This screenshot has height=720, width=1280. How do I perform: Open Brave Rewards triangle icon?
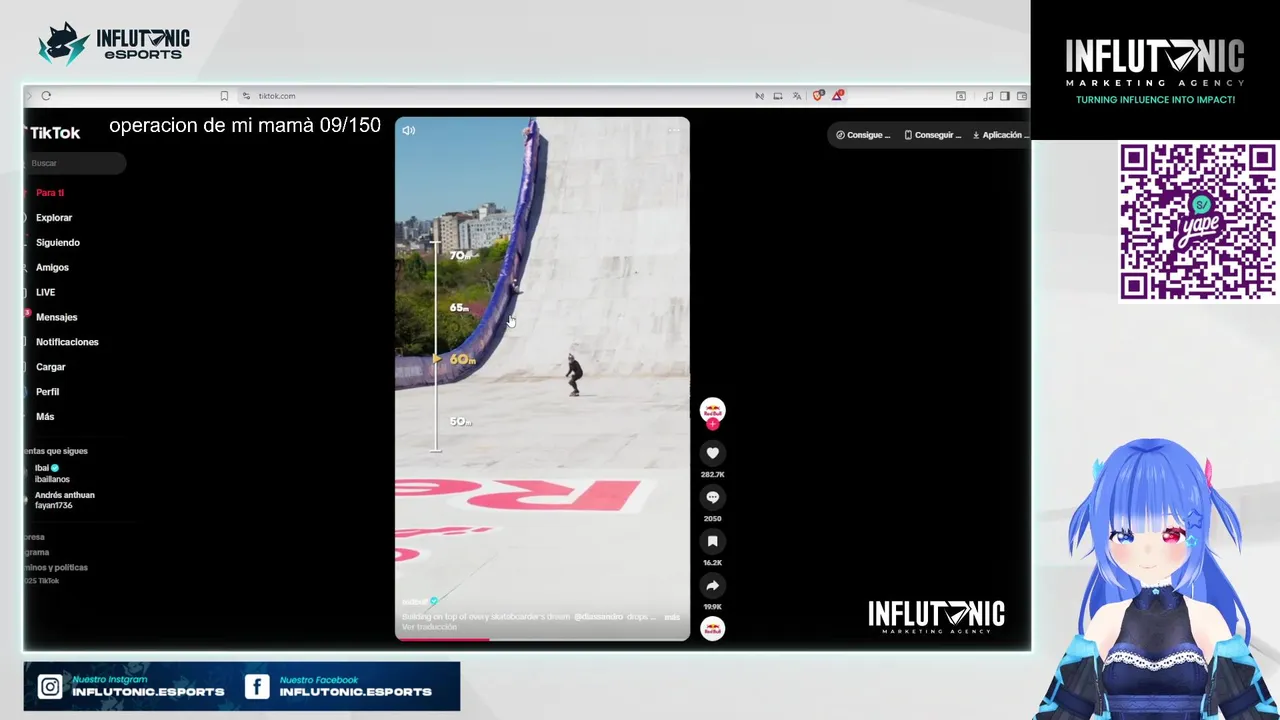pyautogui.click(x=837, y=96)
